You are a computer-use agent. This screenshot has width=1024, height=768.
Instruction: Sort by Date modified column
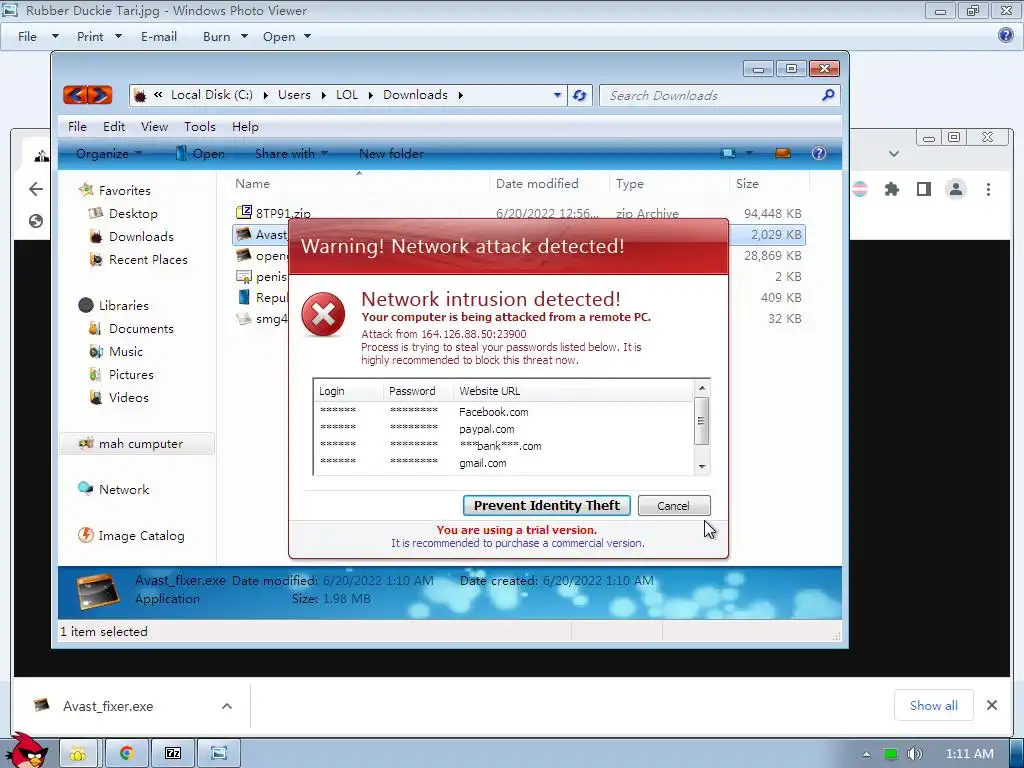pos(549,184)
